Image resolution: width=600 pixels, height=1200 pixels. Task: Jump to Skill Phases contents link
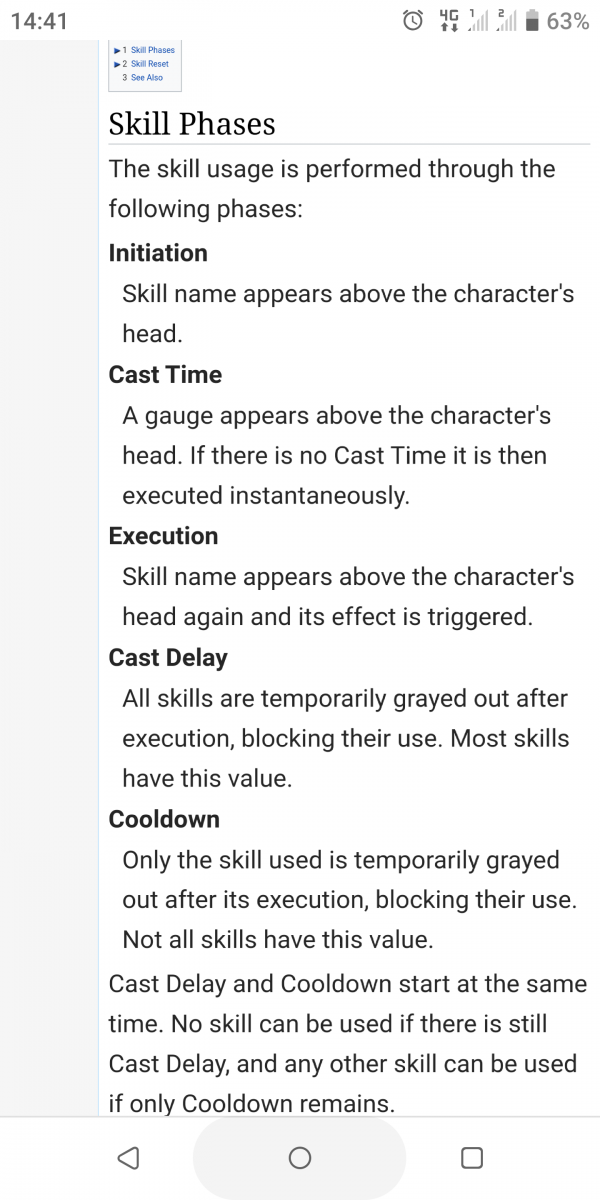pos(152,50)
